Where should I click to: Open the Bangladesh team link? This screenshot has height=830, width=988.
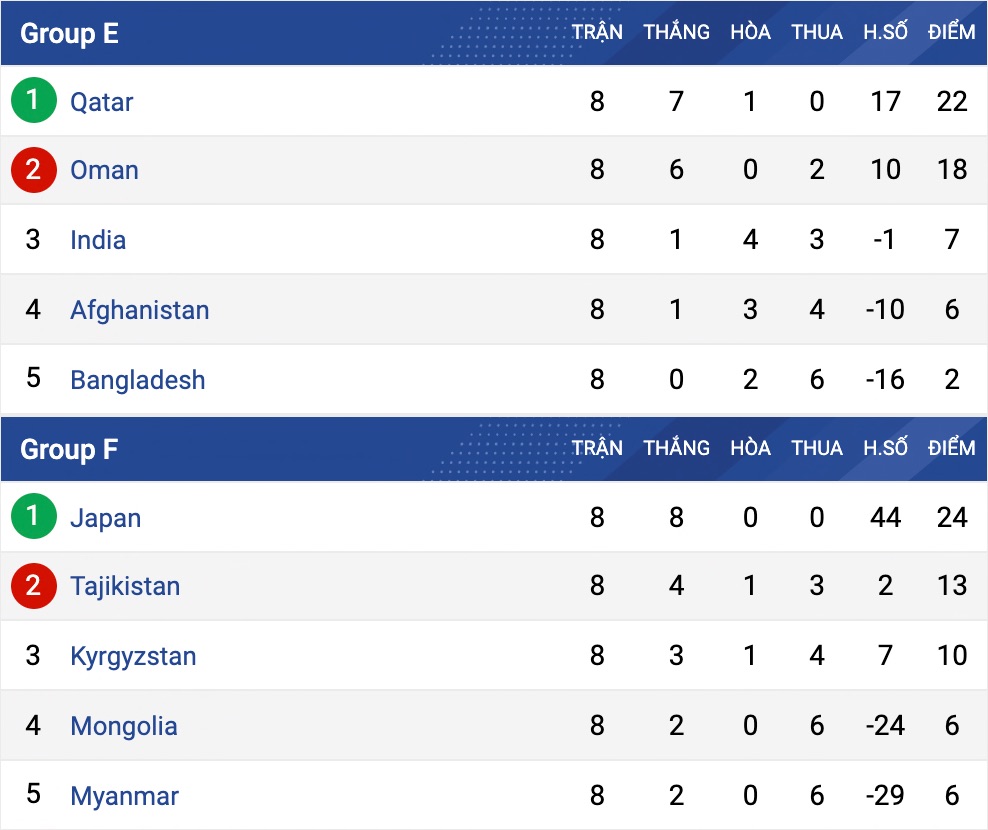click(137, 380)
